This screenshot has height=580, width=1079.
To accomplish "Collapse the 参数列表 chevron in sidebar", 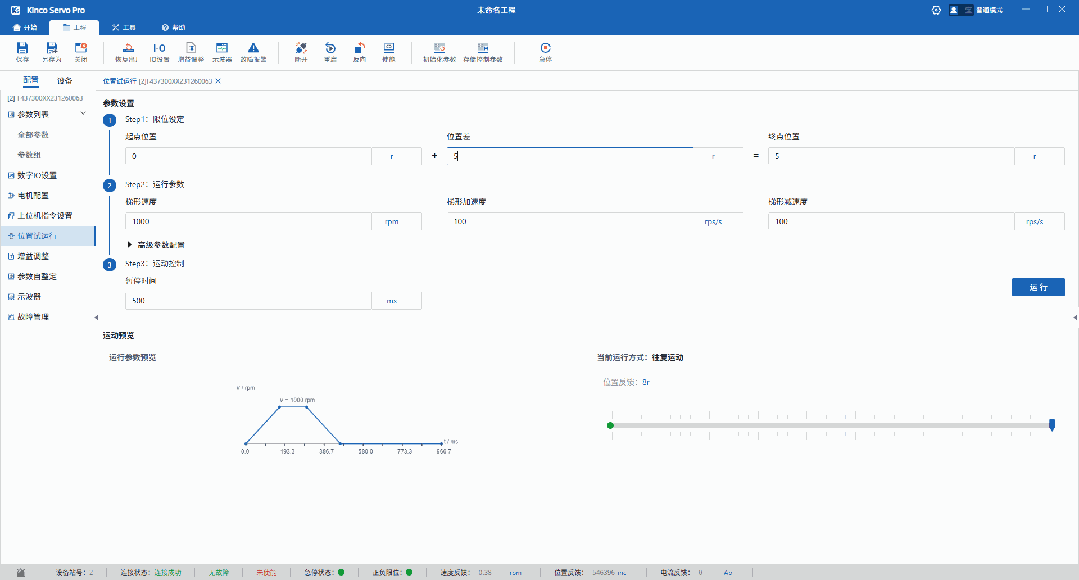I will (83, 114).
